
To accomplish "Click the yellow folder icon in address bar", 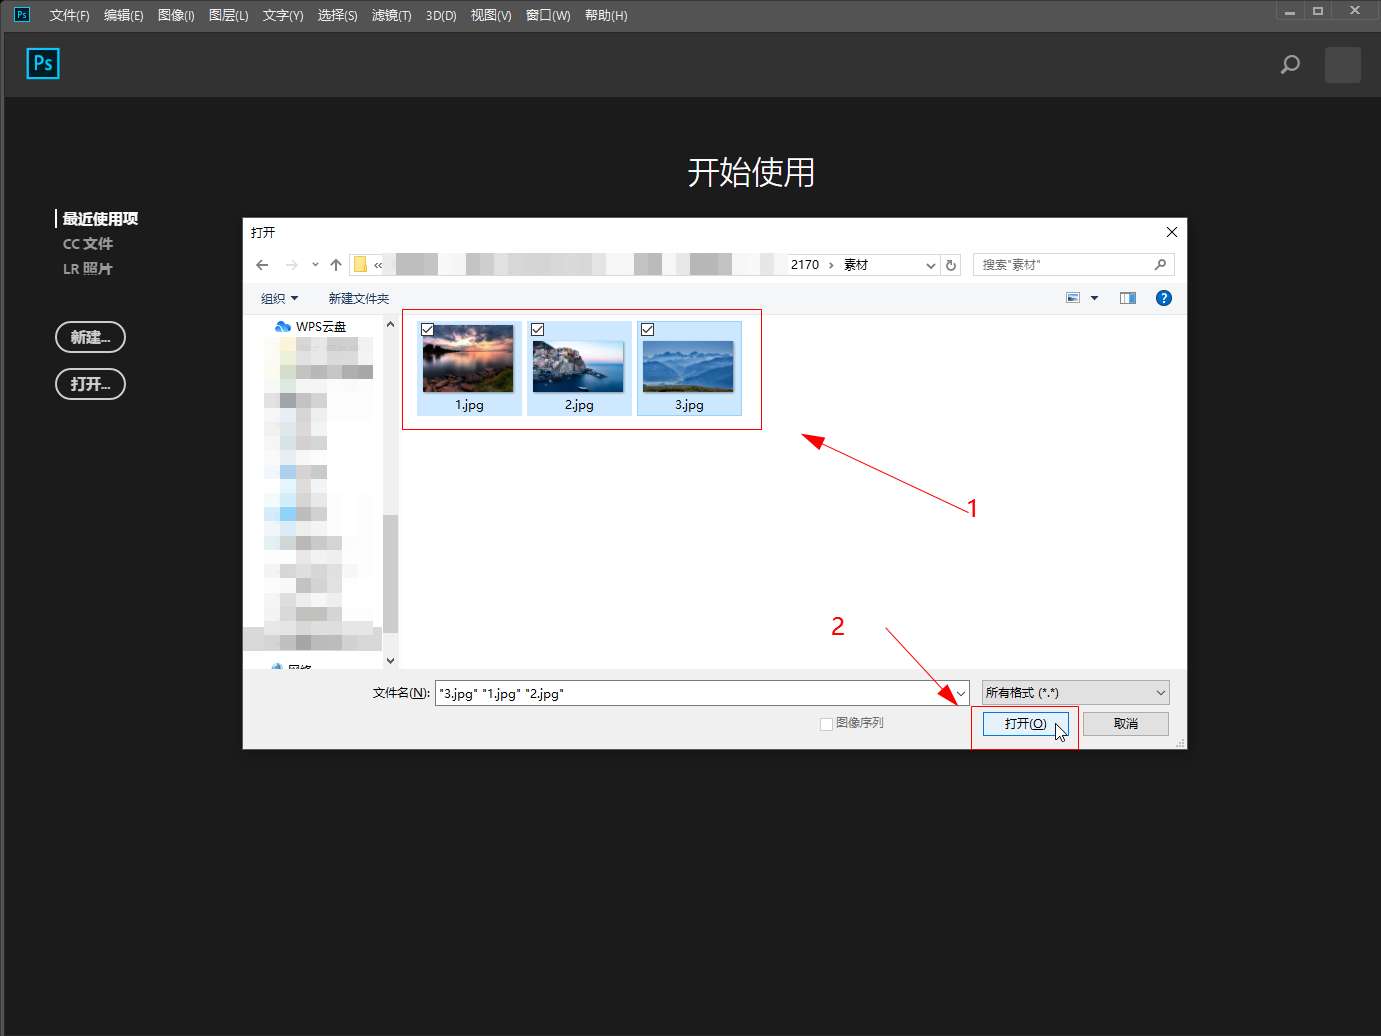I will pyautogui.click(x=360, y=265).
